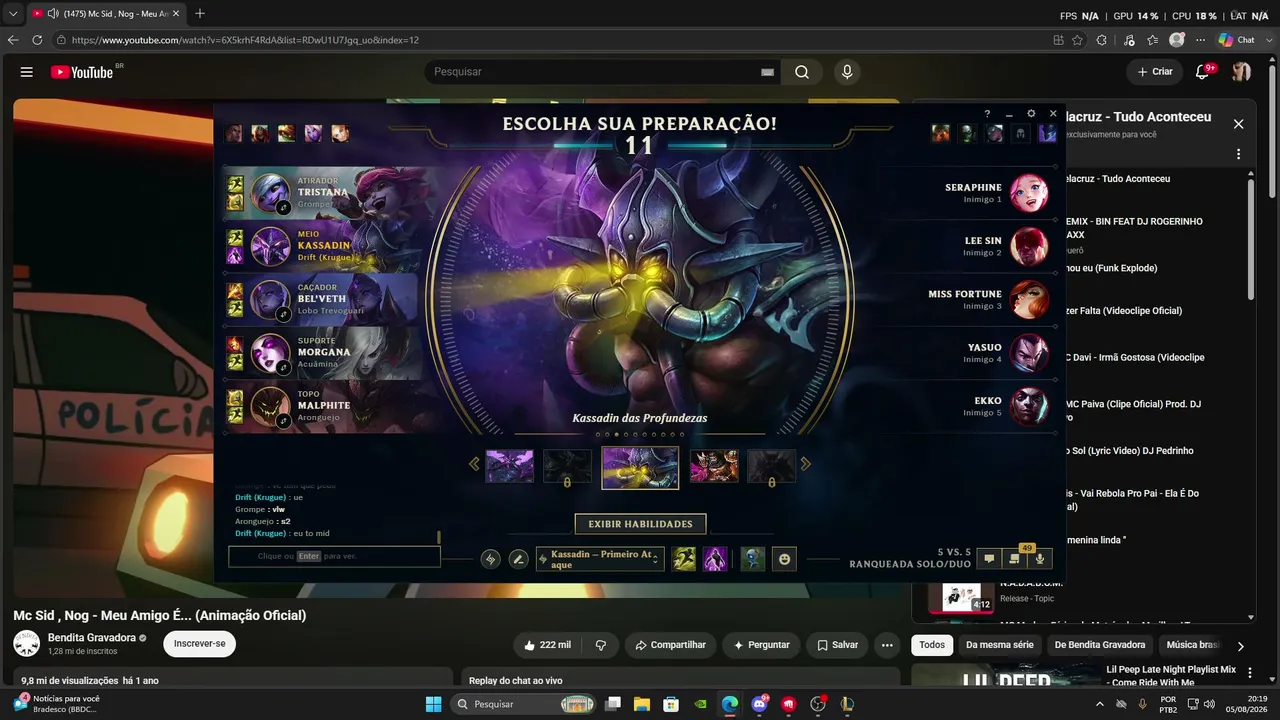Open the missions icon with 49 badge
Screen dimensions: 1280x720
[x=1015, y=559]
